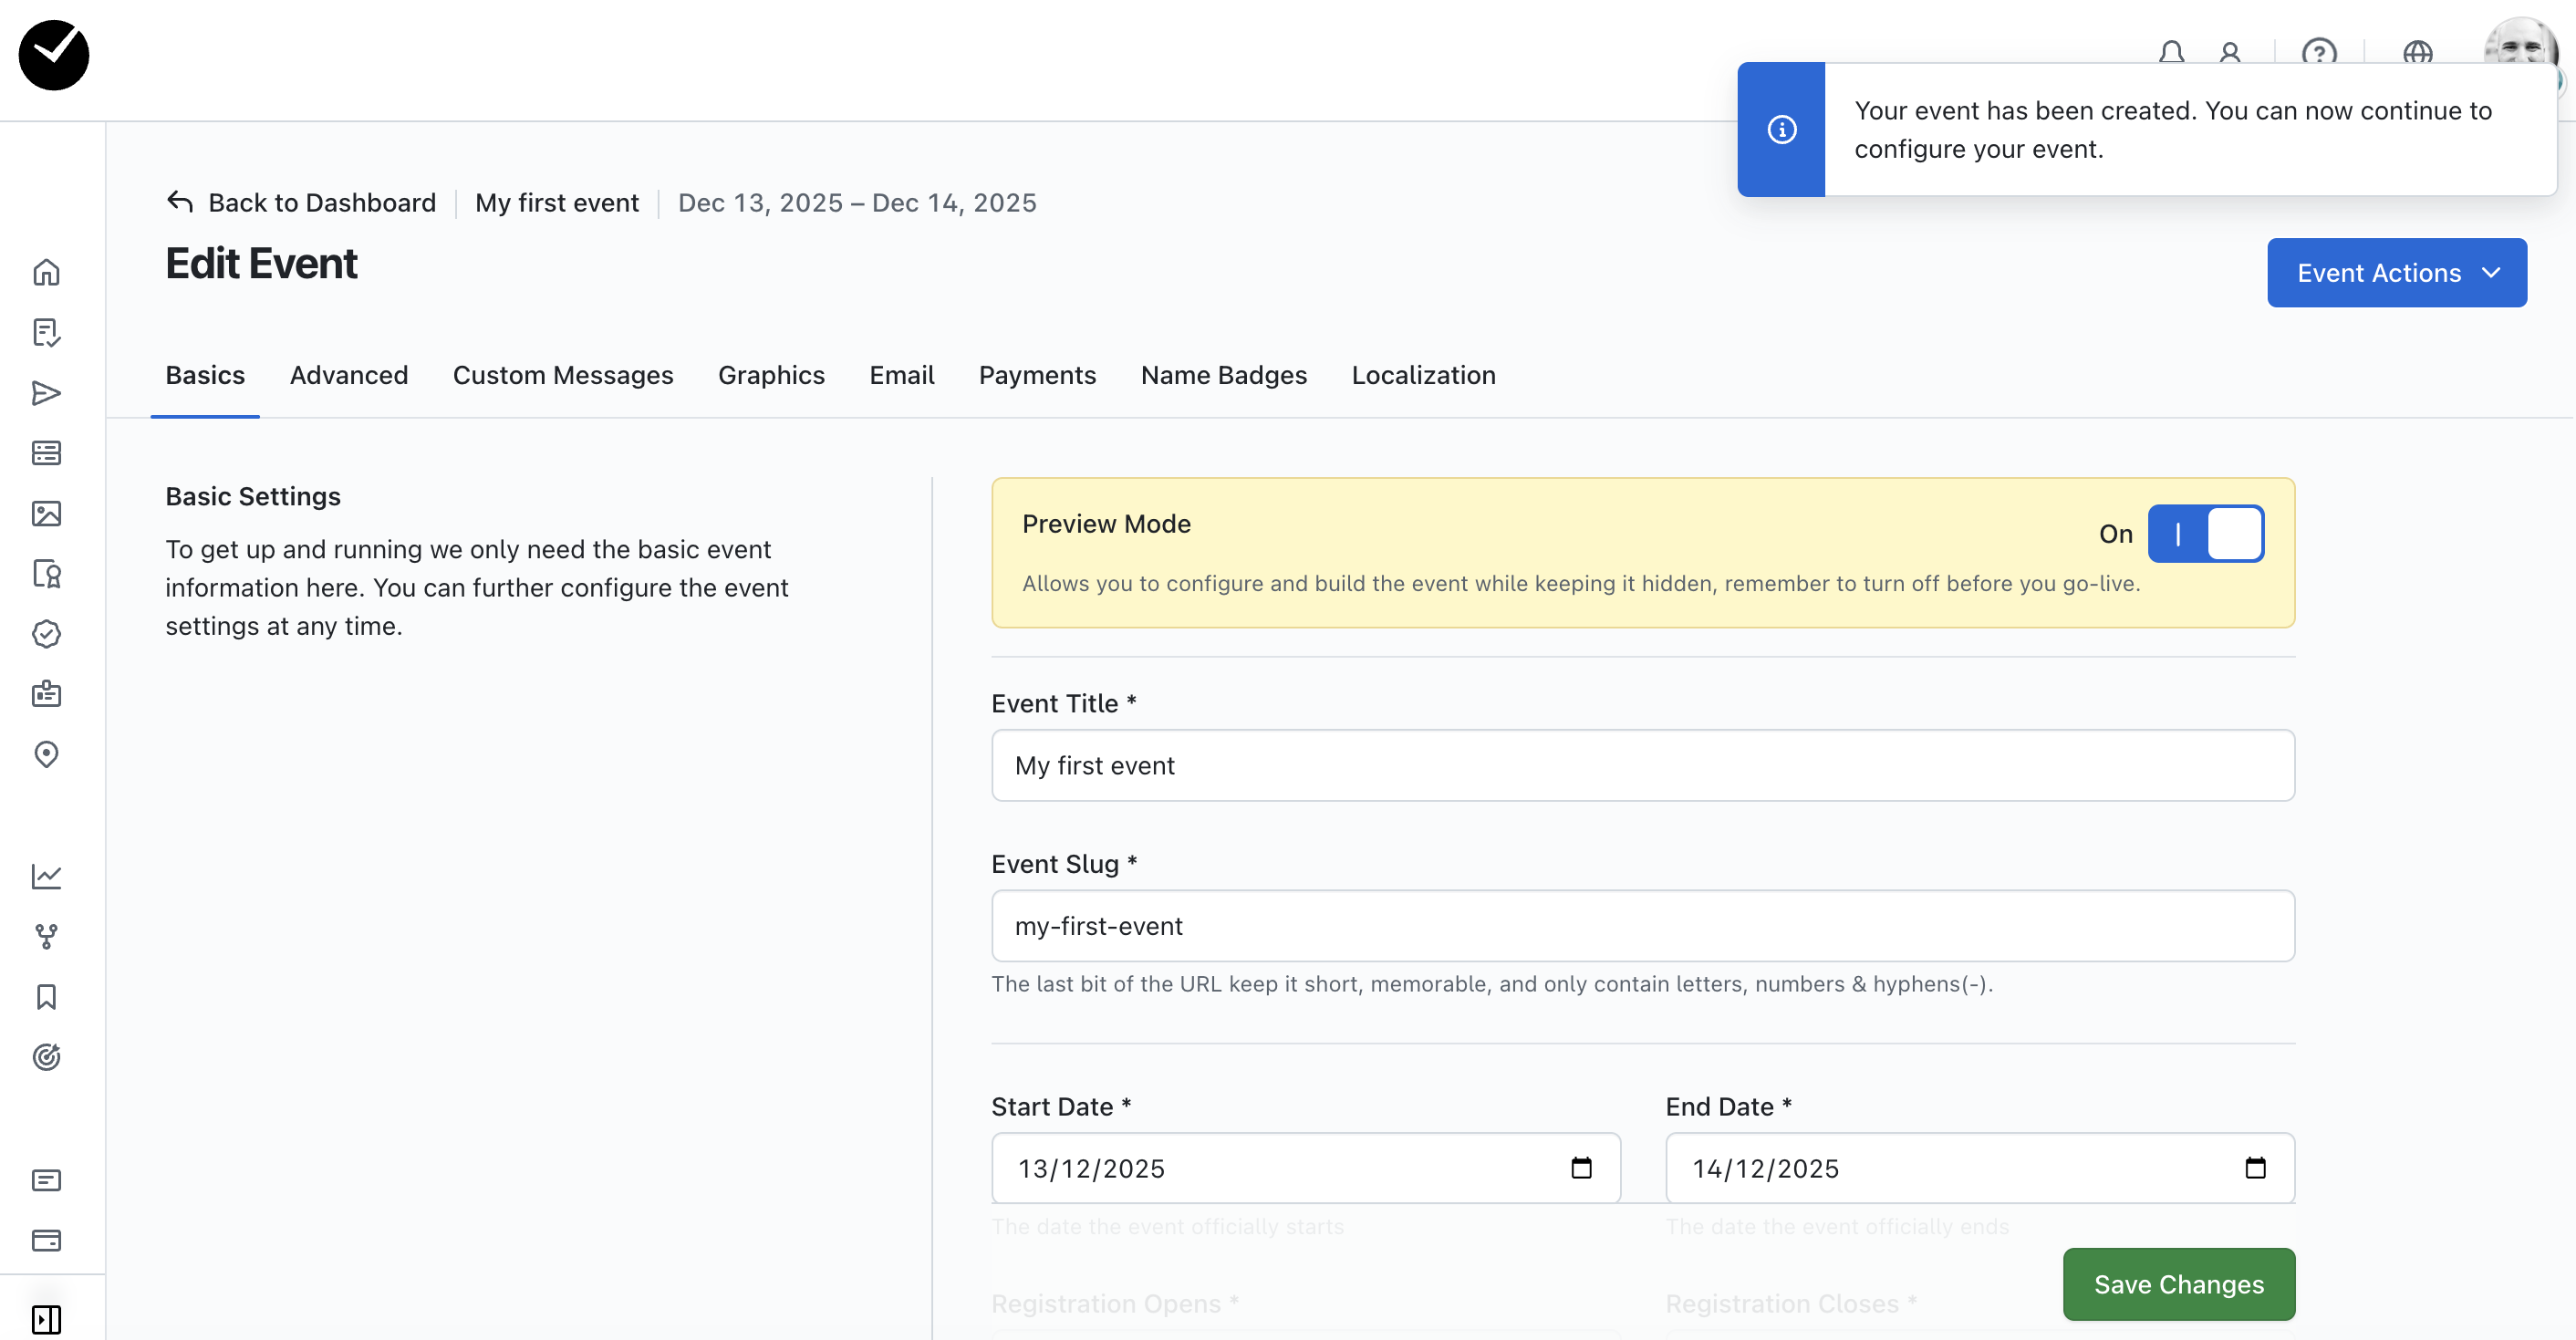The width and height of the screenshot is (2576, 1340).
Task: Open the End Date calendar picker
Action: 2254,1168
